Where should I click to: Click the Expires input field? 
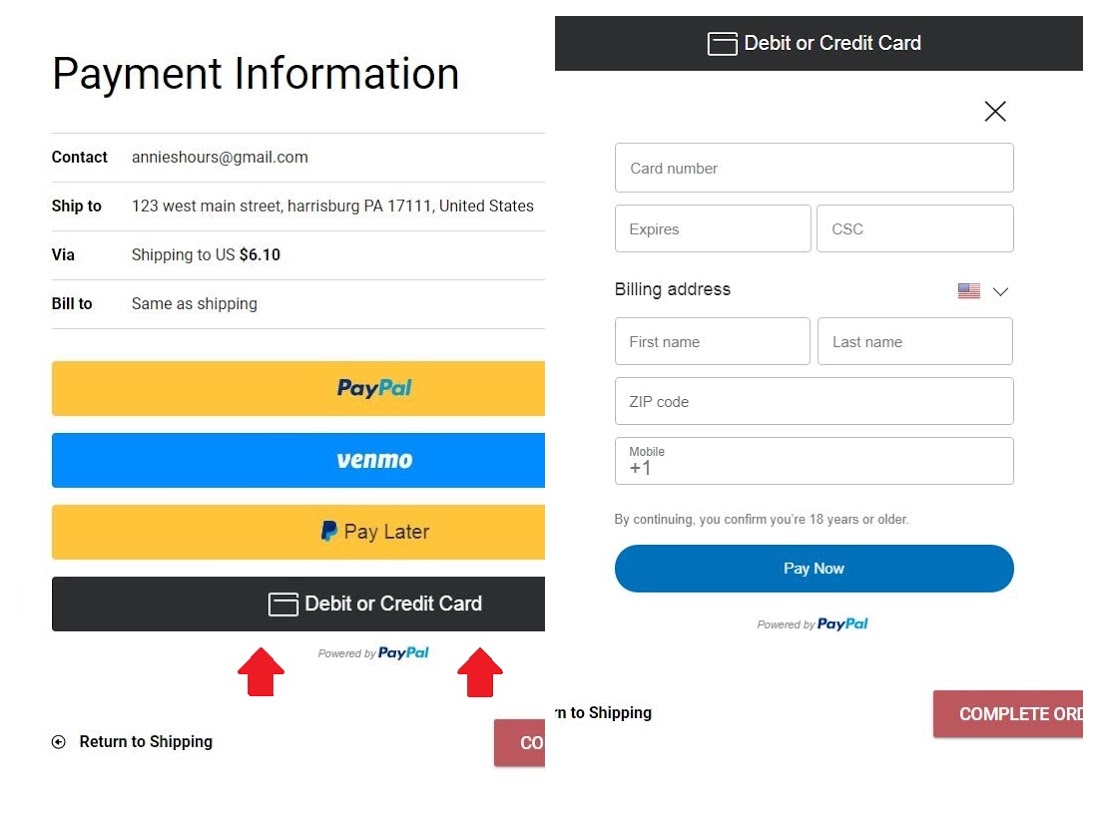[713, 229]
